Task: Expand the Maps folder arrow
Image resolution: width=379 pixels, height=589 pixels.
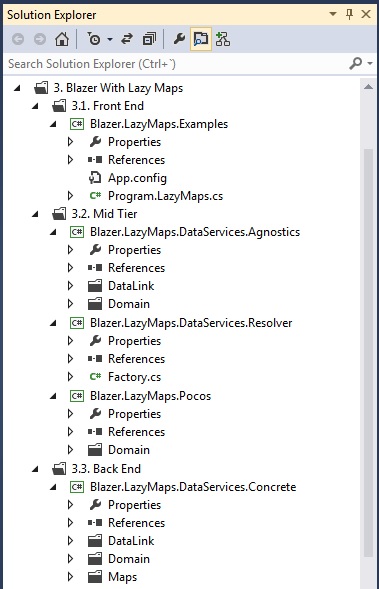Action: [x=70, y=577]
